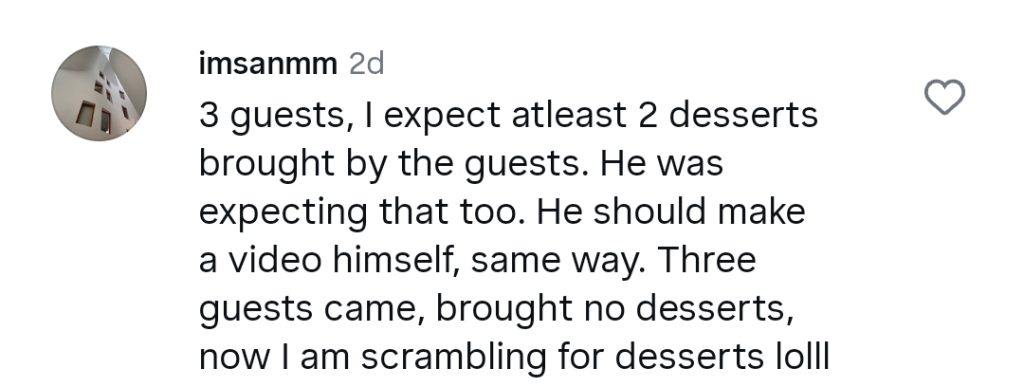The height and width of the screenshot is (387, 1024).
Task: Click the comment line starting '3 guests, I expect'
Action: pos(508,116)
